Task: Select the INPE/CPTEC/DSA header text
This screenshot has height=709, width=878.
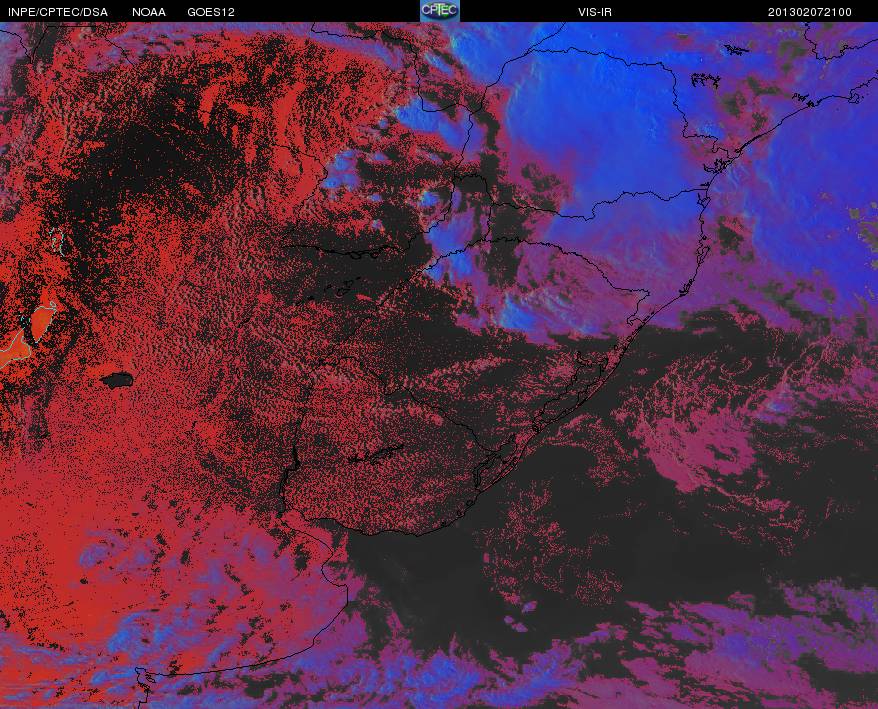Action: [x=58, y=12]
